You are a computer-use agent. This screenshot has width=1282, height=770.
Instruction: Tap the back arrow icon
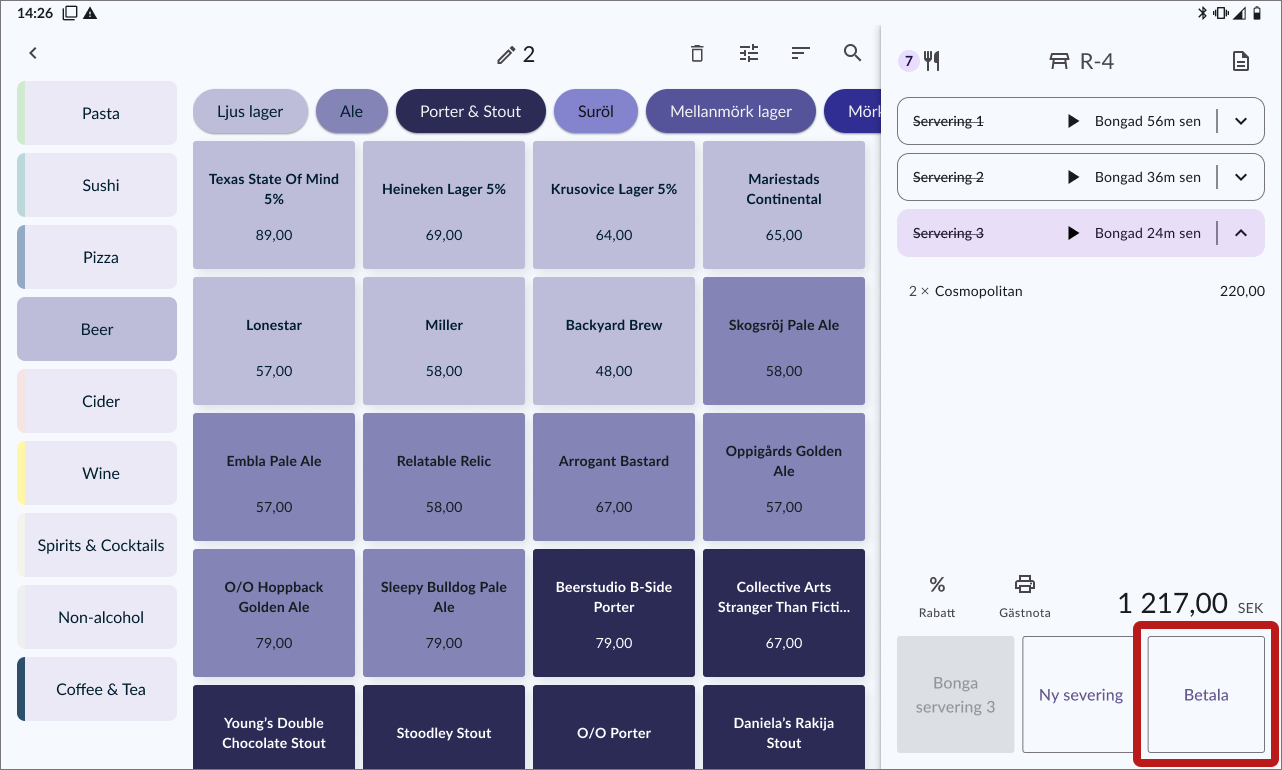pyautogui.click(x=33, y=53)
